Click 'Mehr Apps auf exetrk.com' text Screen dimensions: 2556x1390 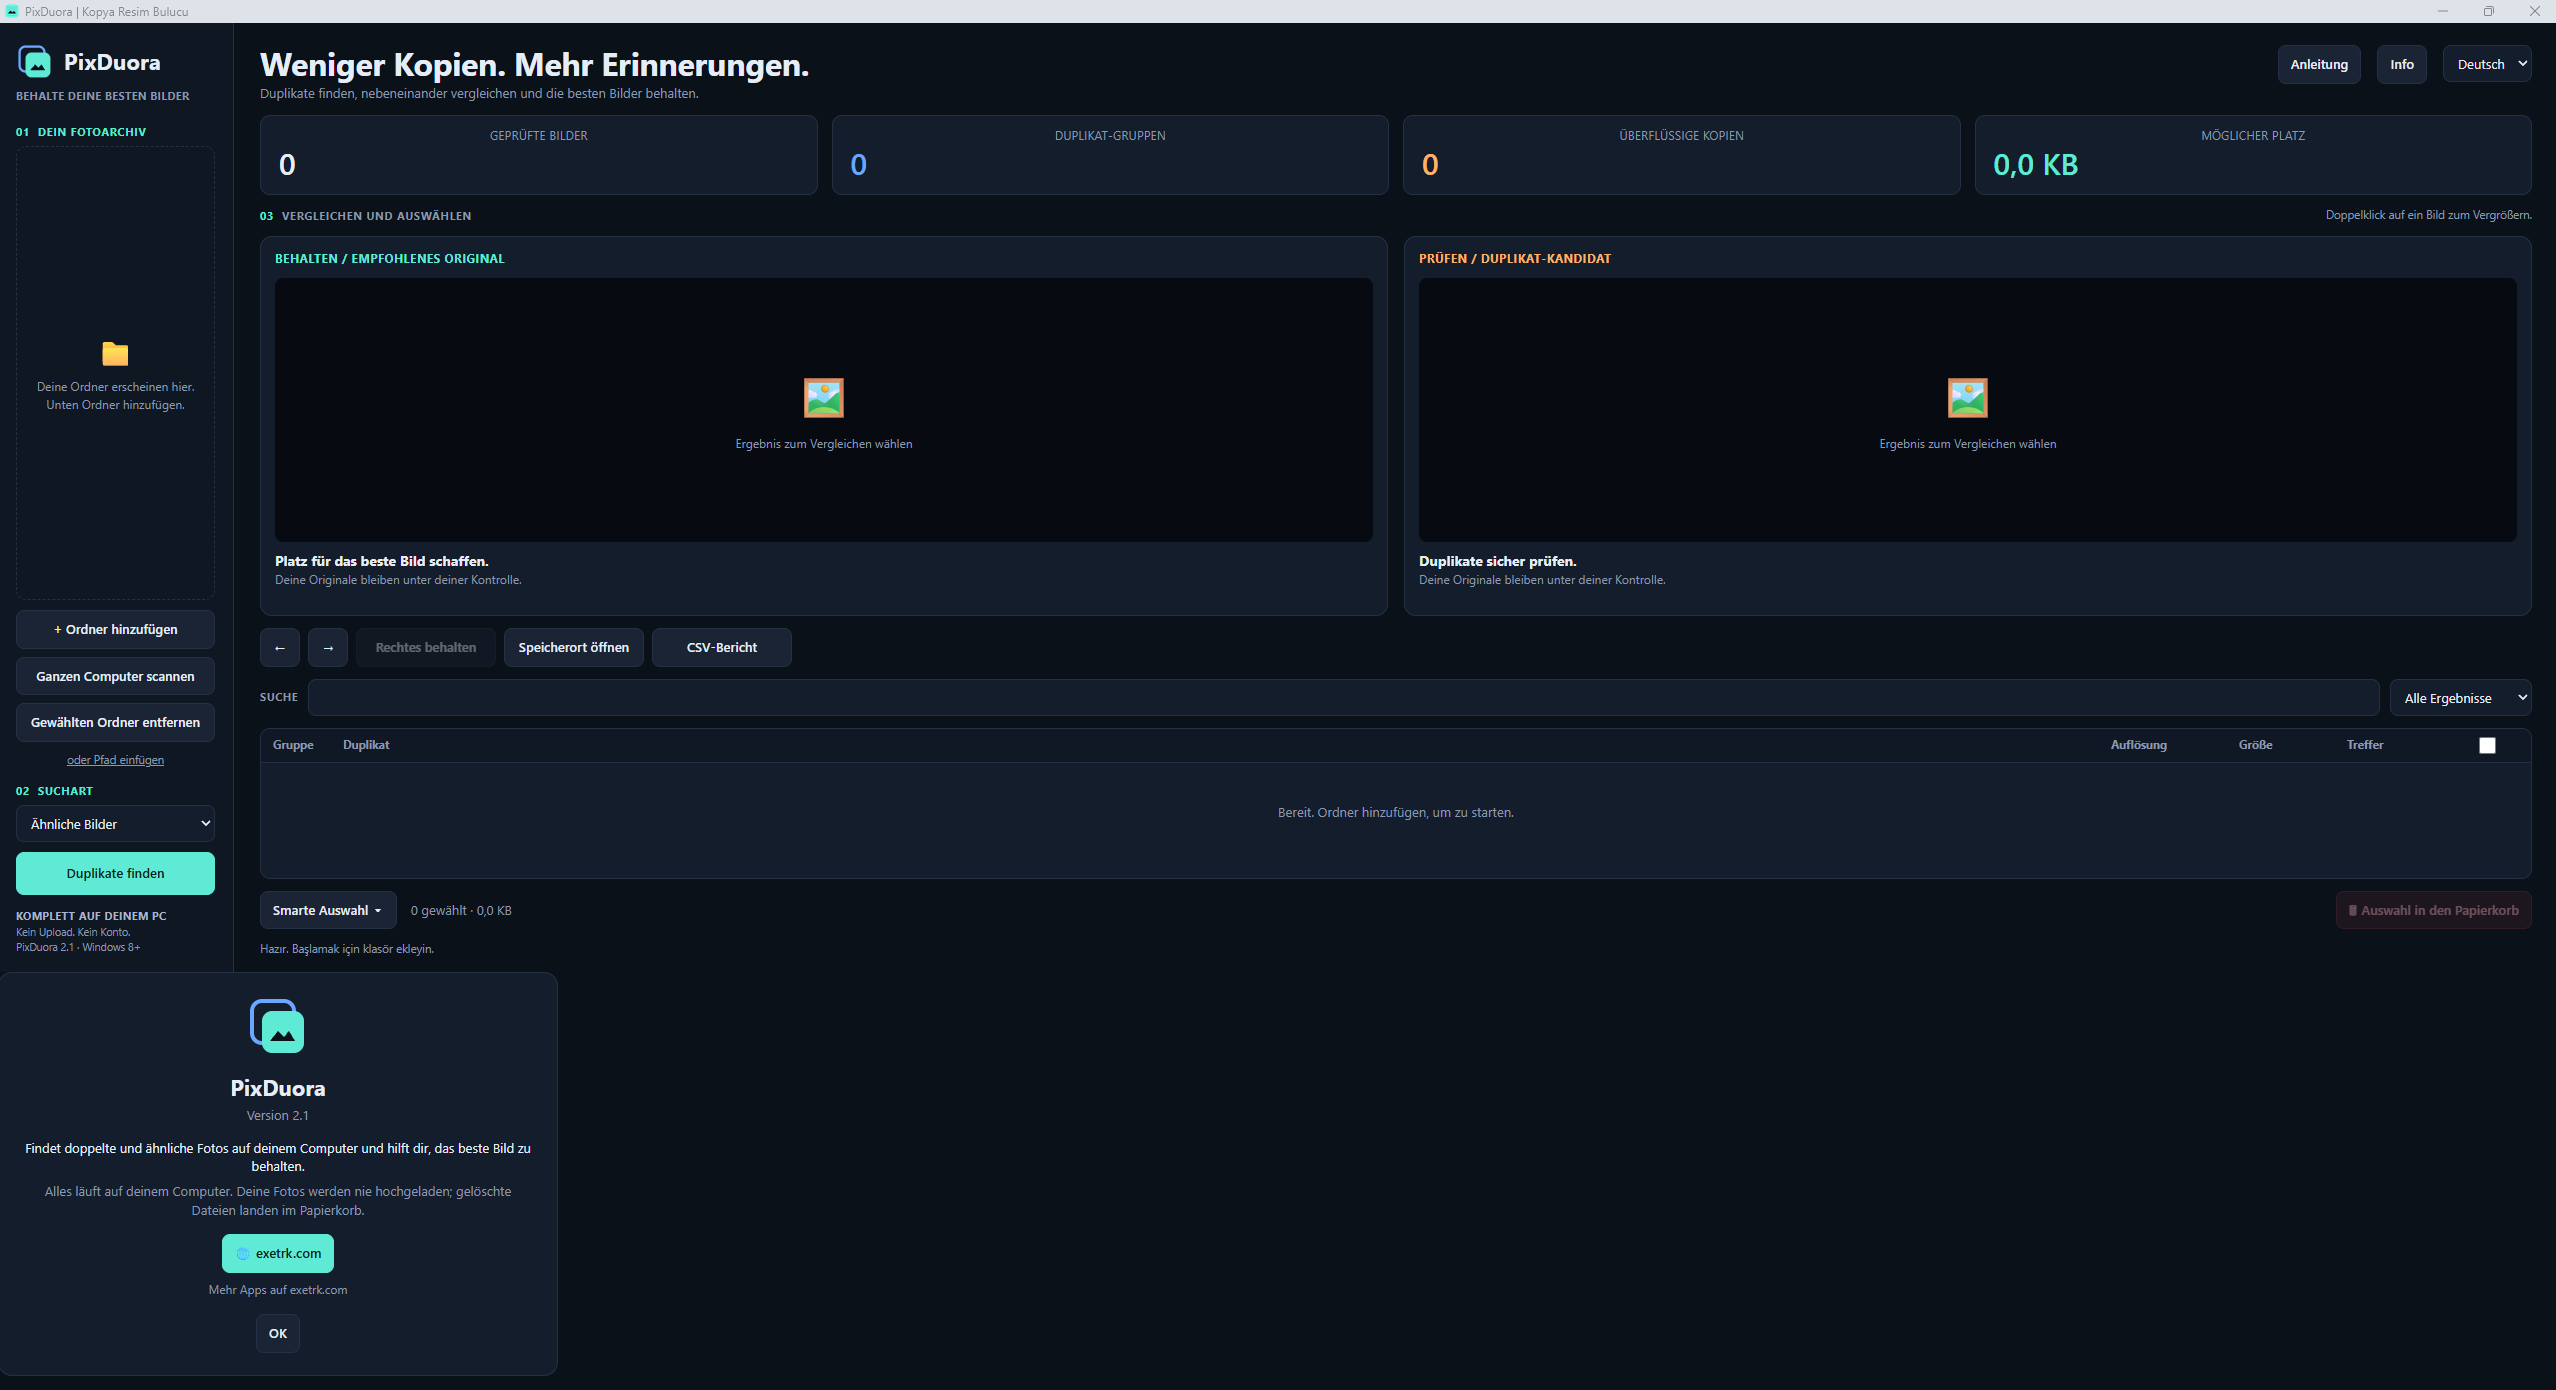coord(278,1290)
